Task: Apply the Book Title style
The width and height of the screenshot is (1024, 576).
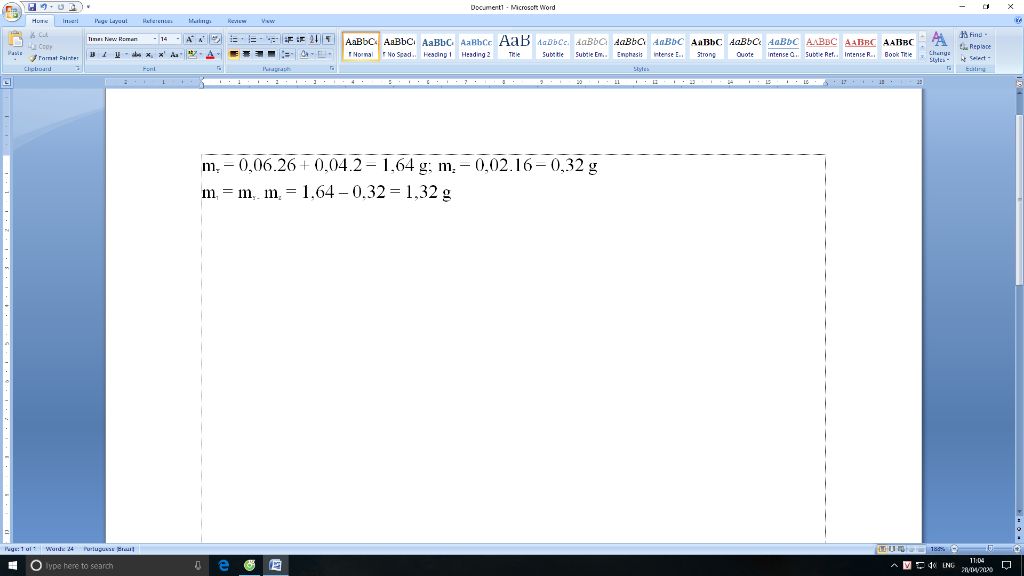Action: click(898, 47)
